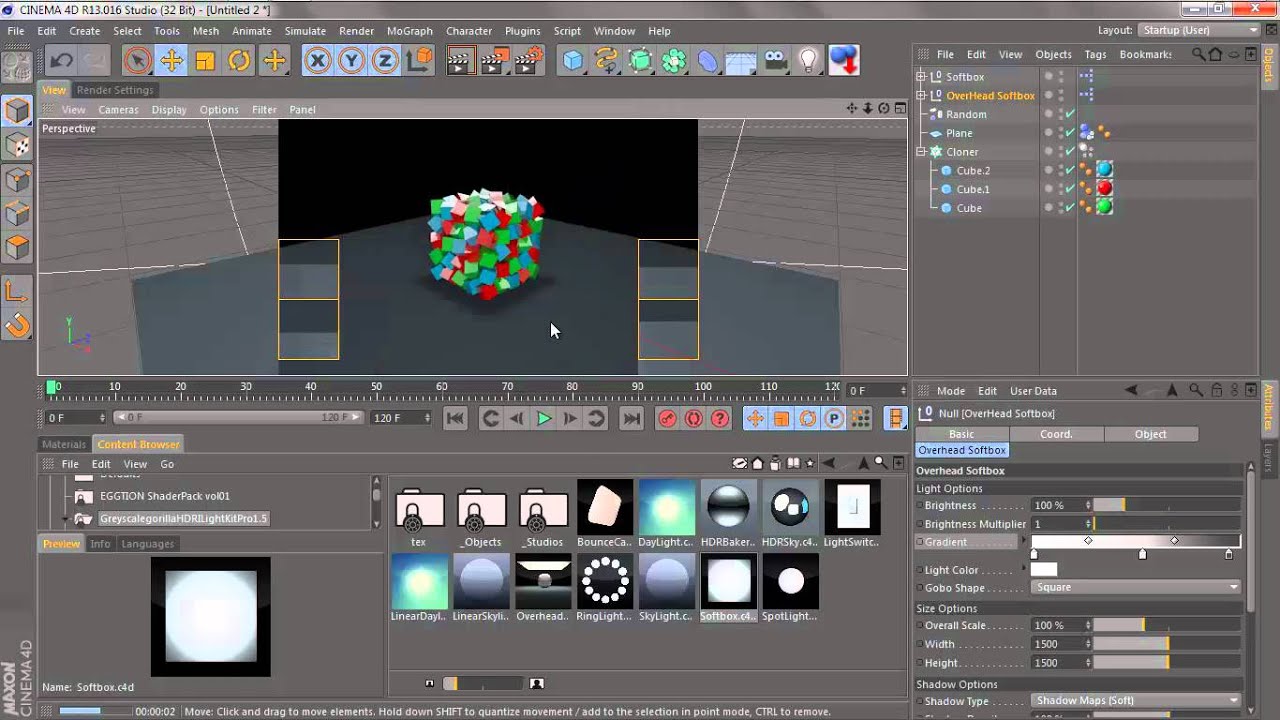
Task: Render the active view clapperboard icon
Action: pos(460,61)
